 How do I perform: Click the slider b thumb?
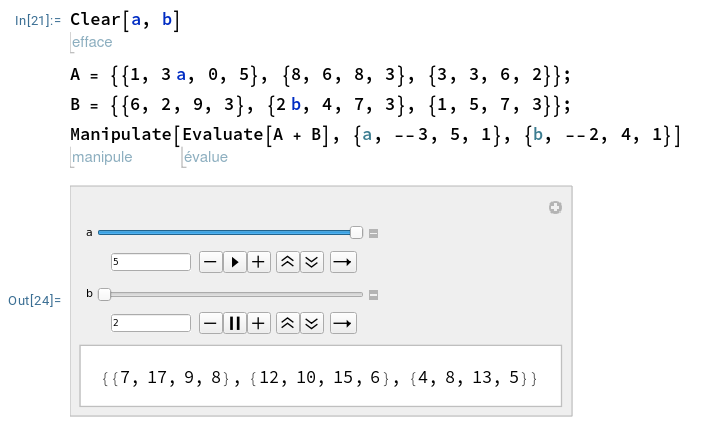[x=104, y=294]
